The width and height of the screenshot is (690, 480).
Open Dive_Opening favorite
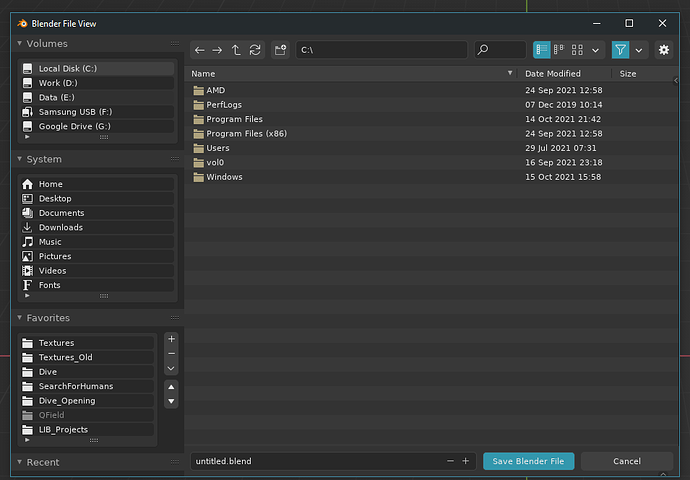point(87,401)
